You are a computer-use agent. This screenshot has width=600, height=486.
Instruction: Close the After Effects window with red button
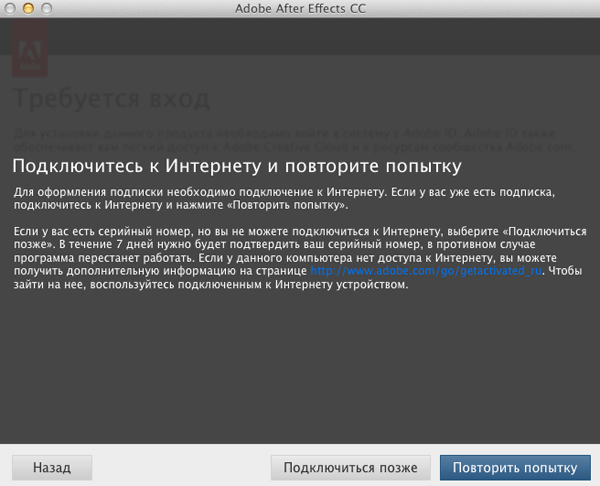(x=13, y=10)
